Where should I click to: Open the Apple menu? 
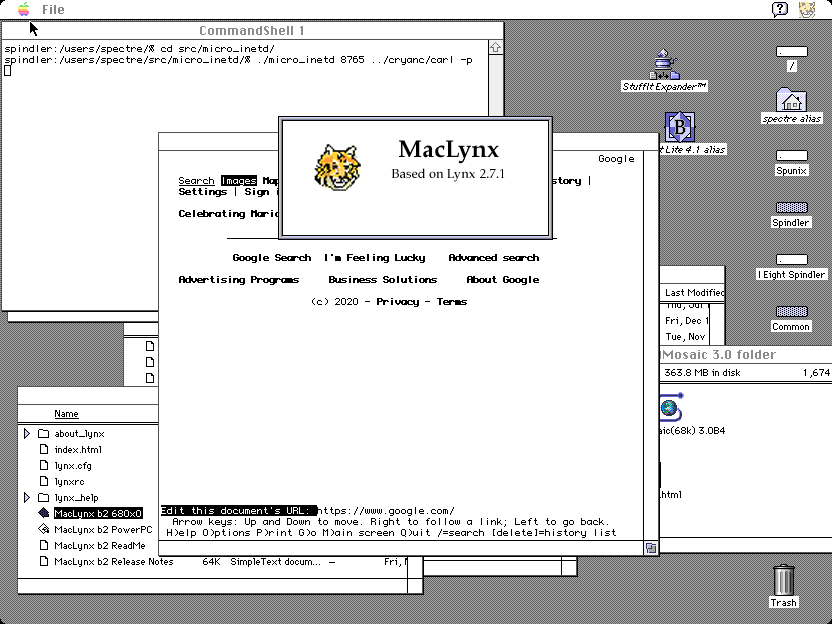[23, 9]
